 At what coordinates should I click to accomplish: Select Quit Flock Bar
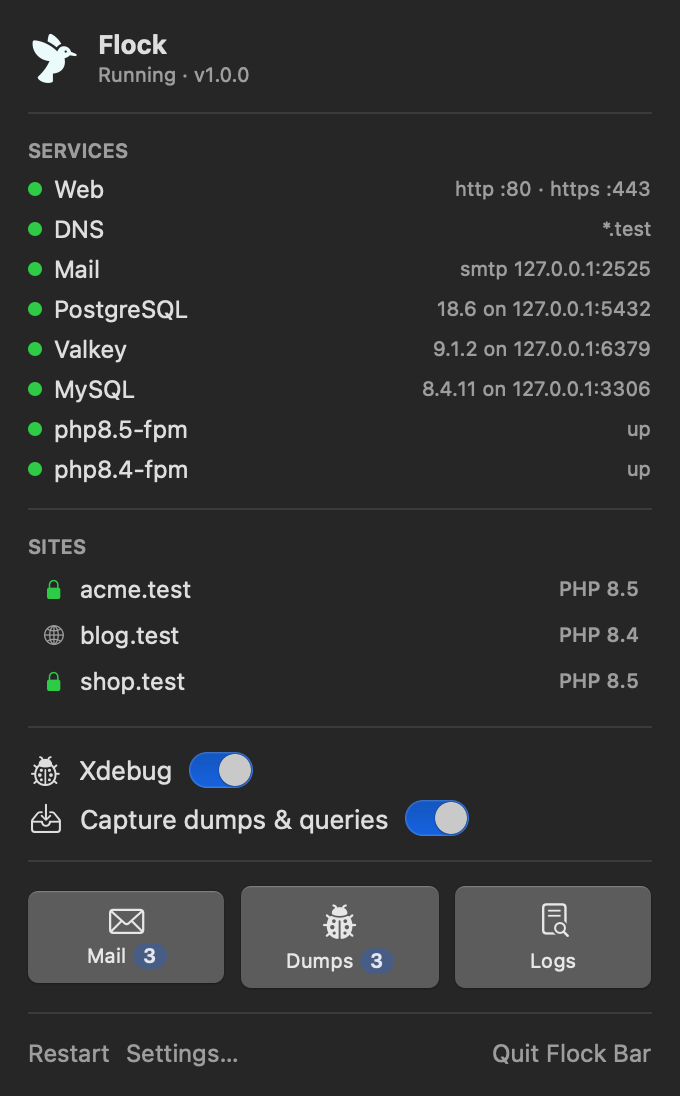(572, 1053)
